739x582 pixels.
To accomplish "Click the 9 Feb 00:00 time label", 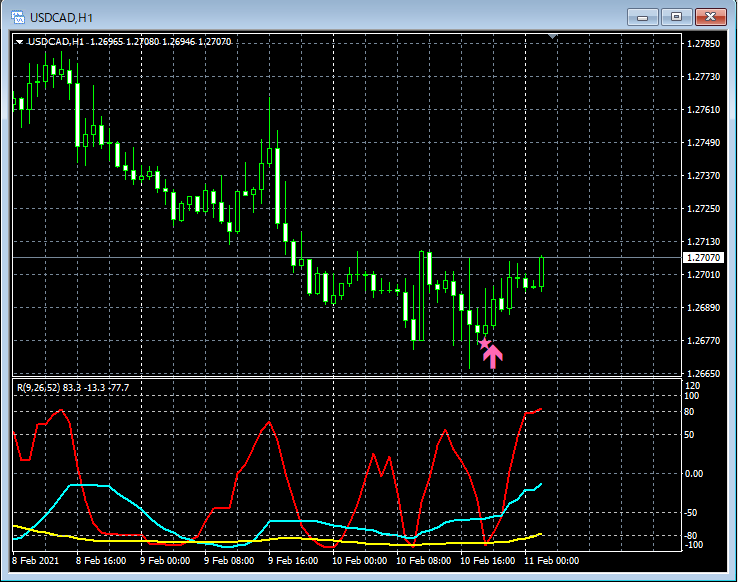I will [166, 561].
